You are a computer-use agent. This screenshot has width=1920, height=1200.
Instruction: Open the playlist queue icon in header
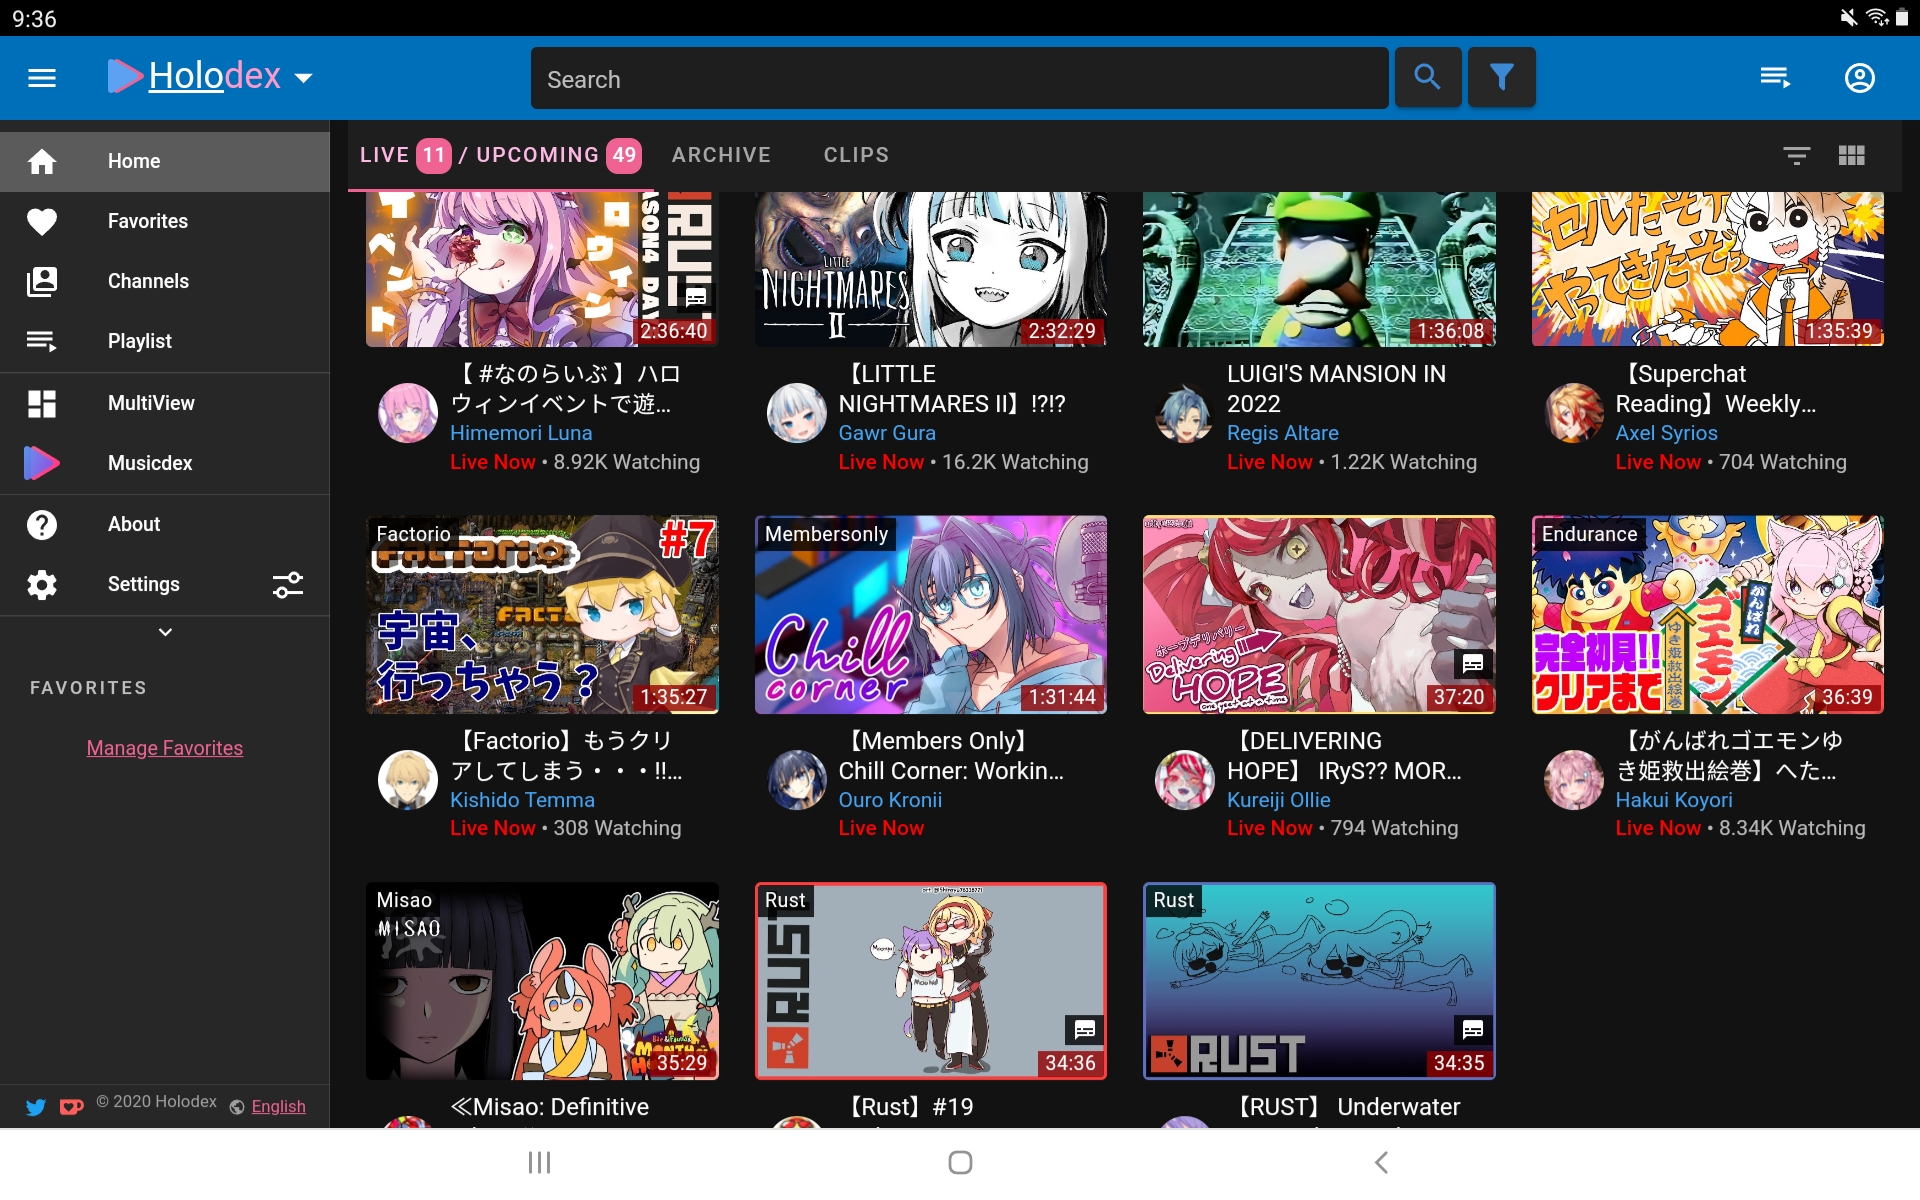click(x=1775, y=78)
